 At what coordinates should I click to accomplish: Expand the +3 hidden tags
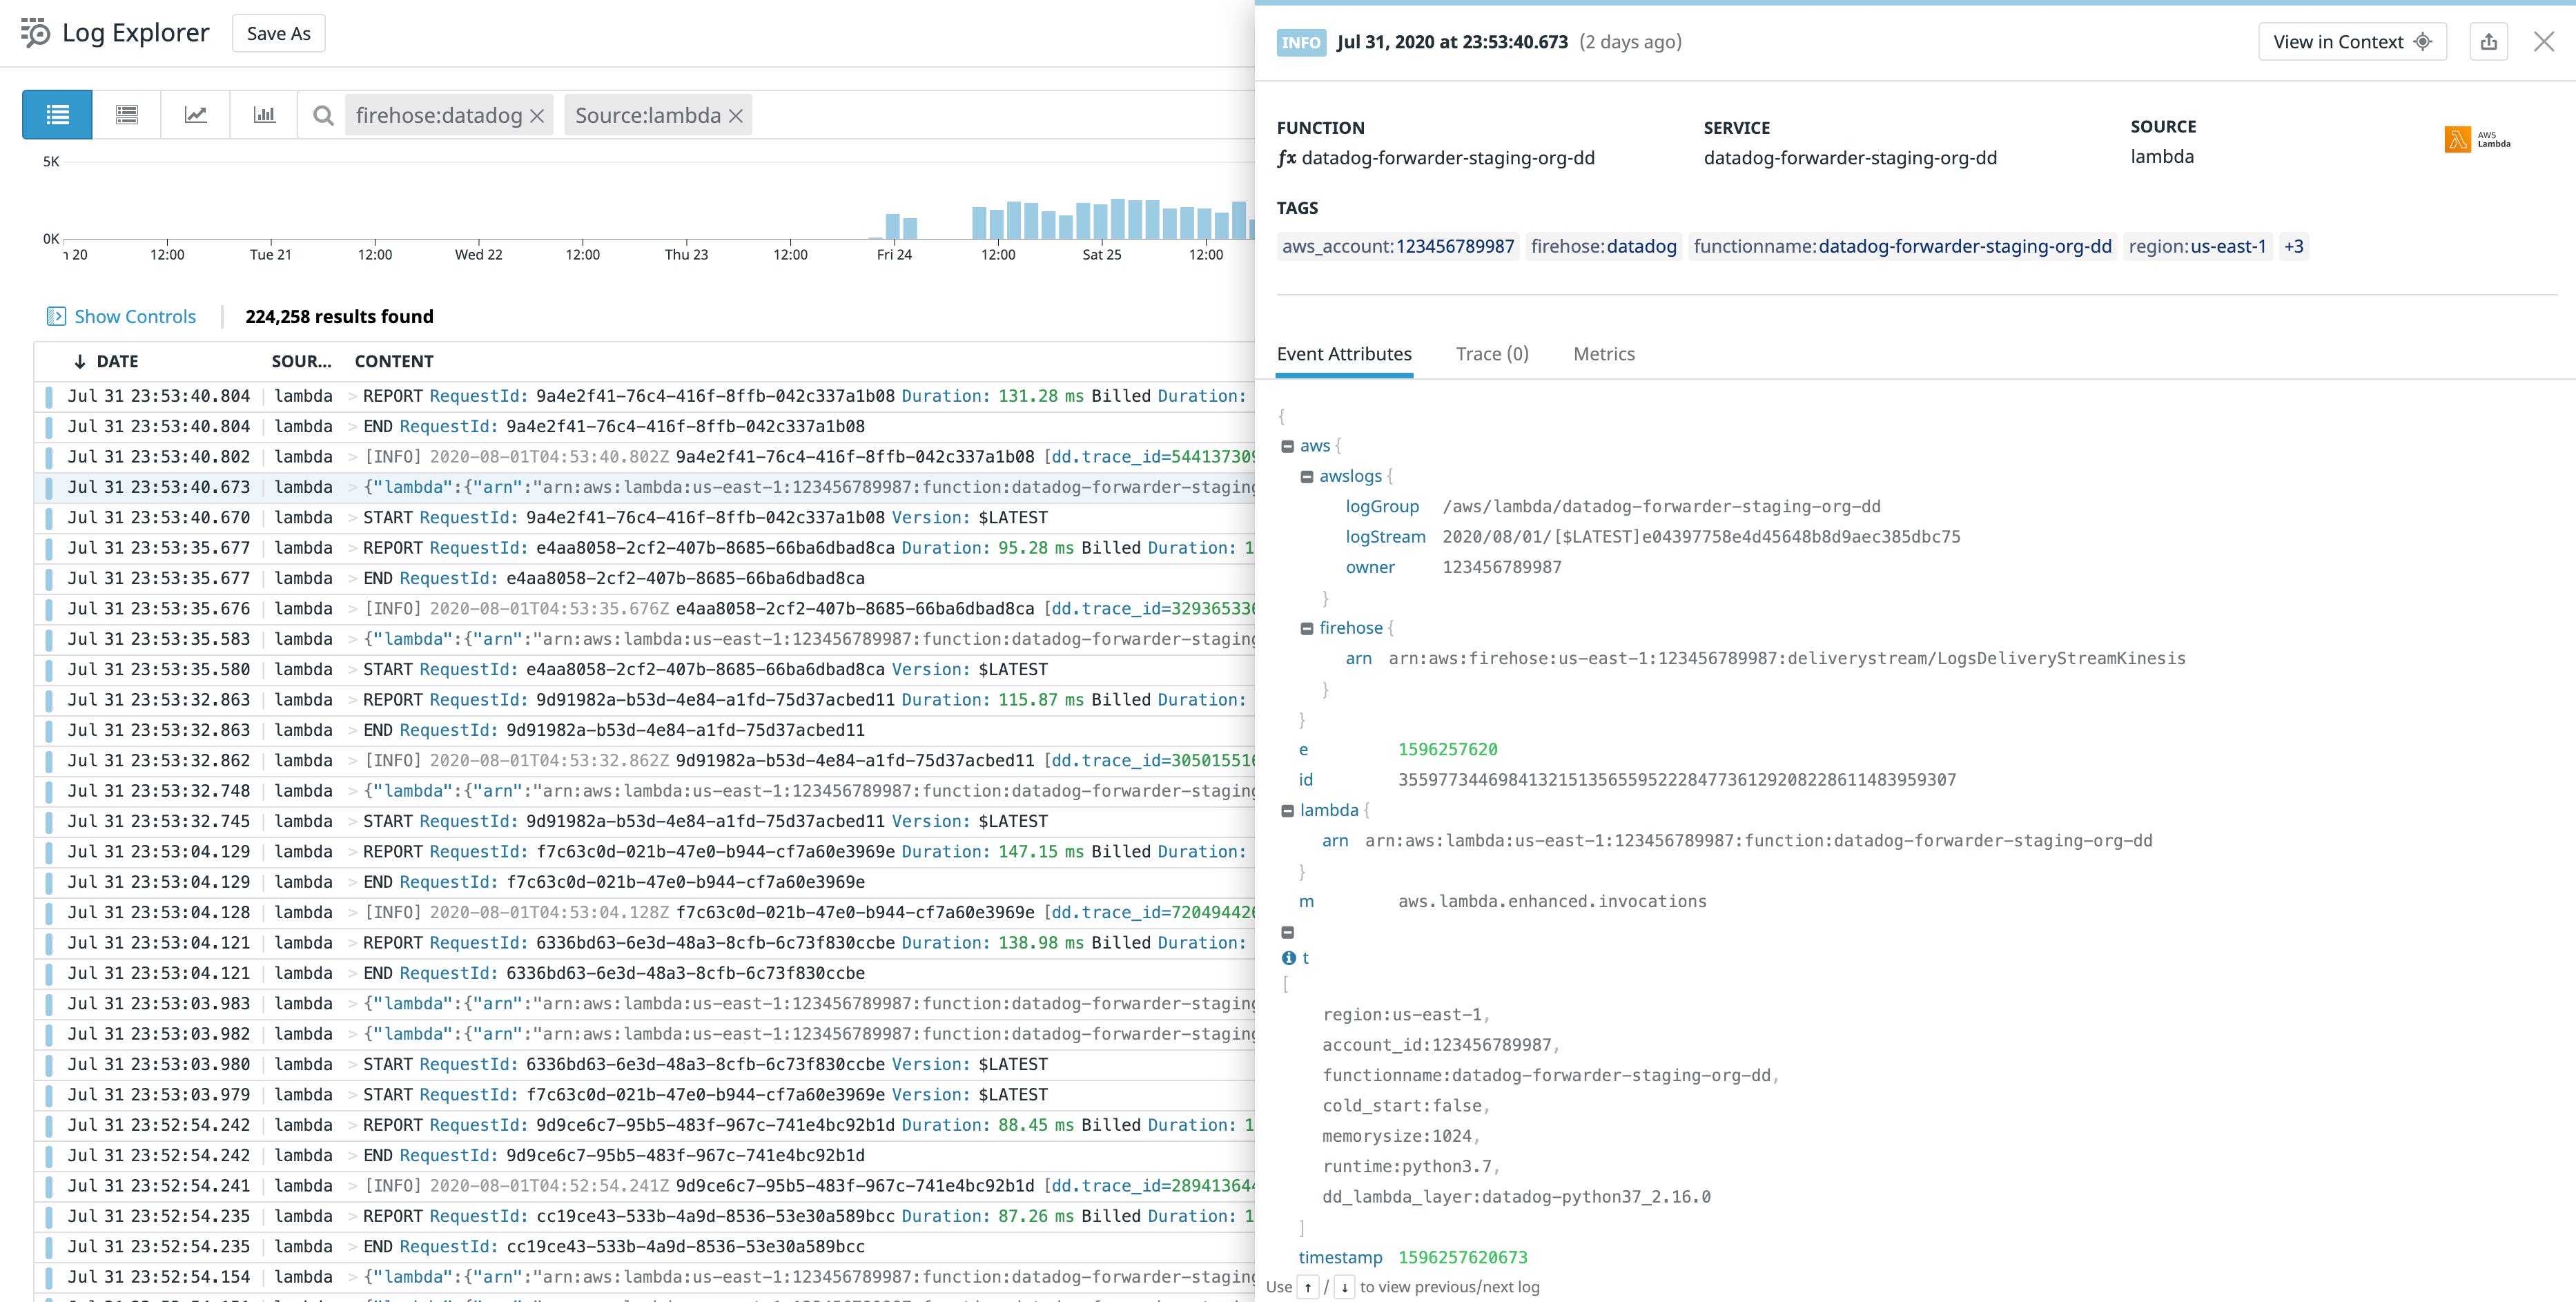pyautogui.click(x=2294, y=246)
